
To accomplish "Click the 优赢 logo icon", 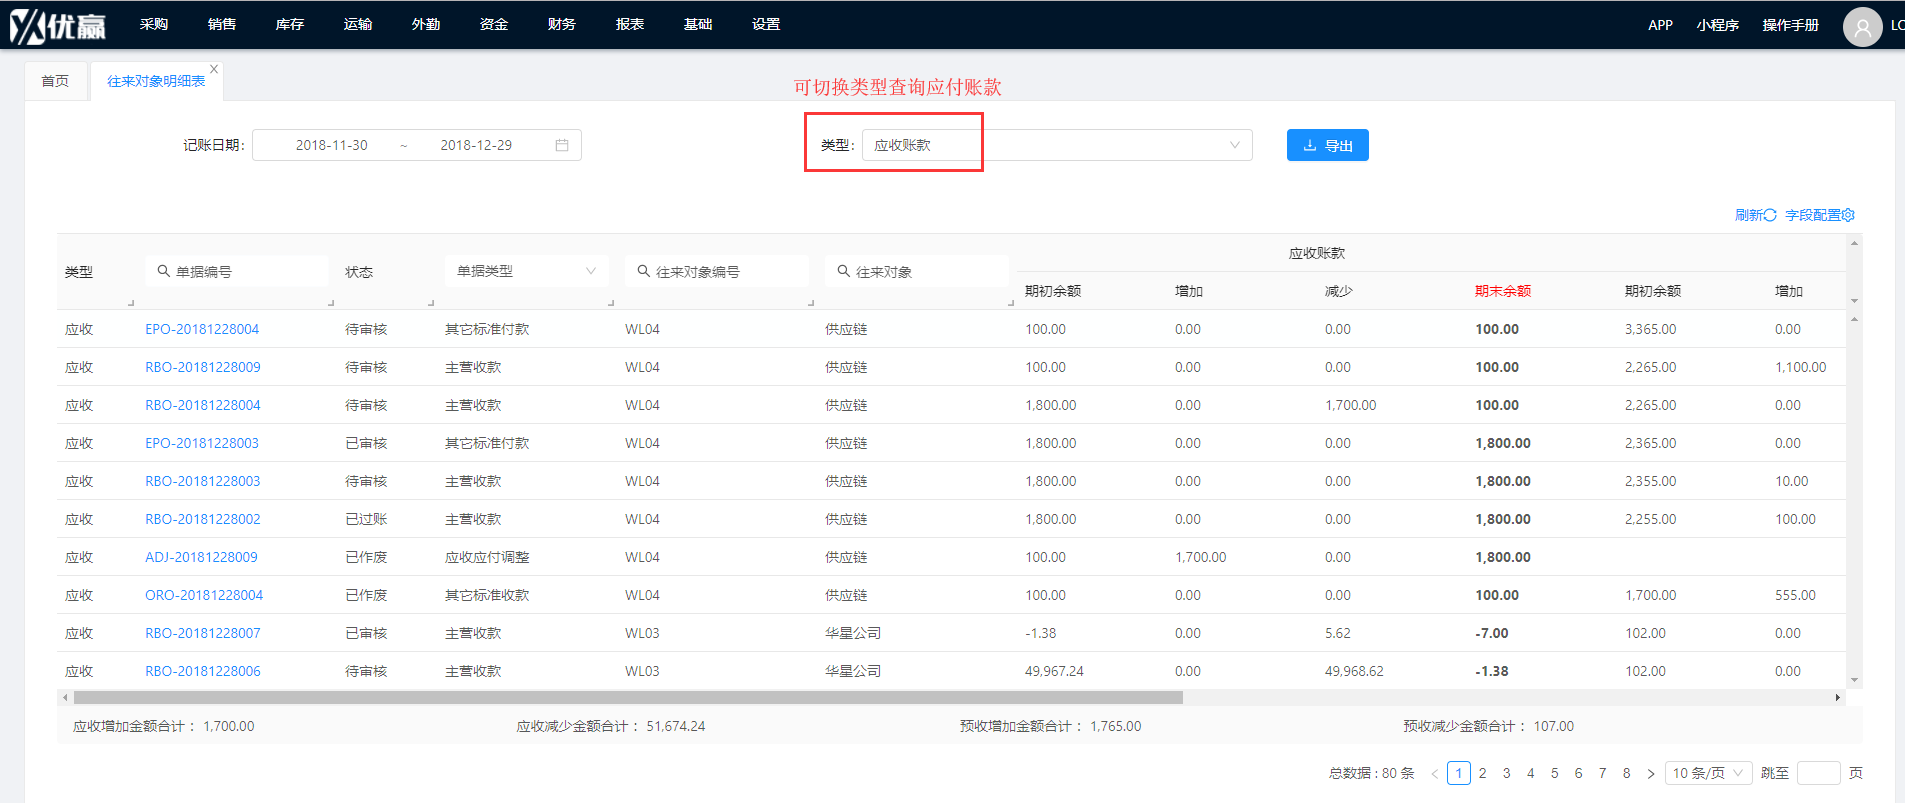I will pos(57,25).
